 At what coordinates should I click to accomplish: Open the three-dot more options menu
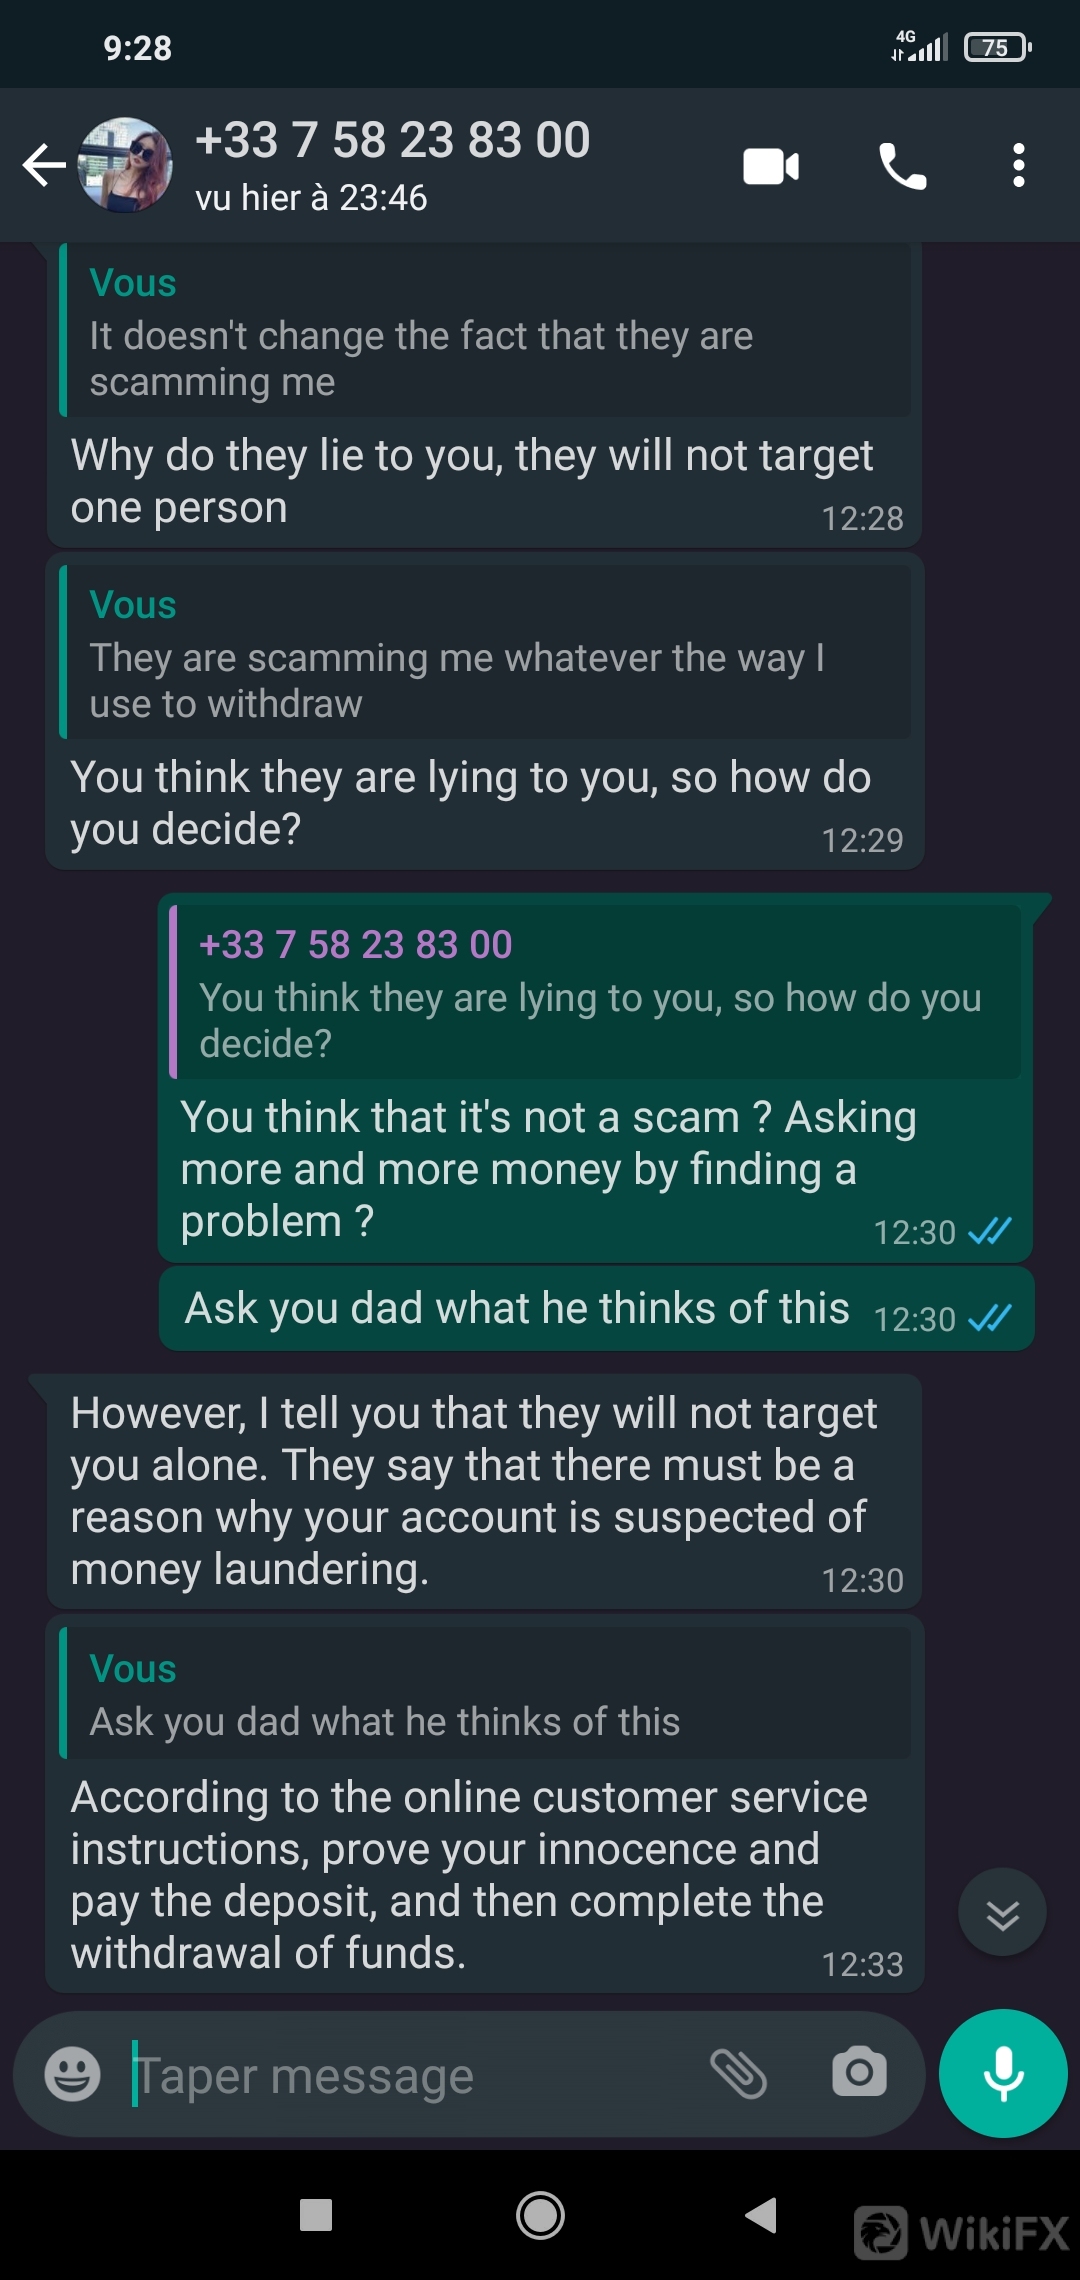click(1018, 166)
